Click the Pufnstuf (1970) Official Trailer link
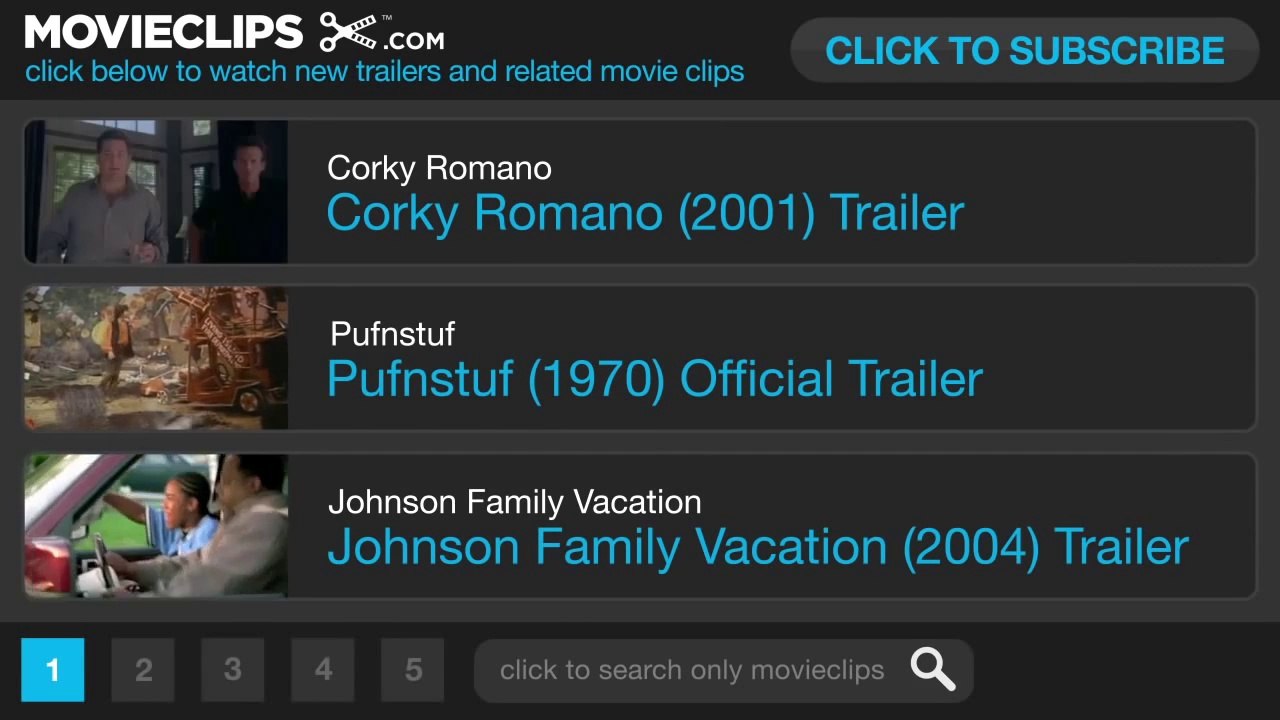Image resolution: width=1280 pixels, height=720 pixels. point(655,380)
